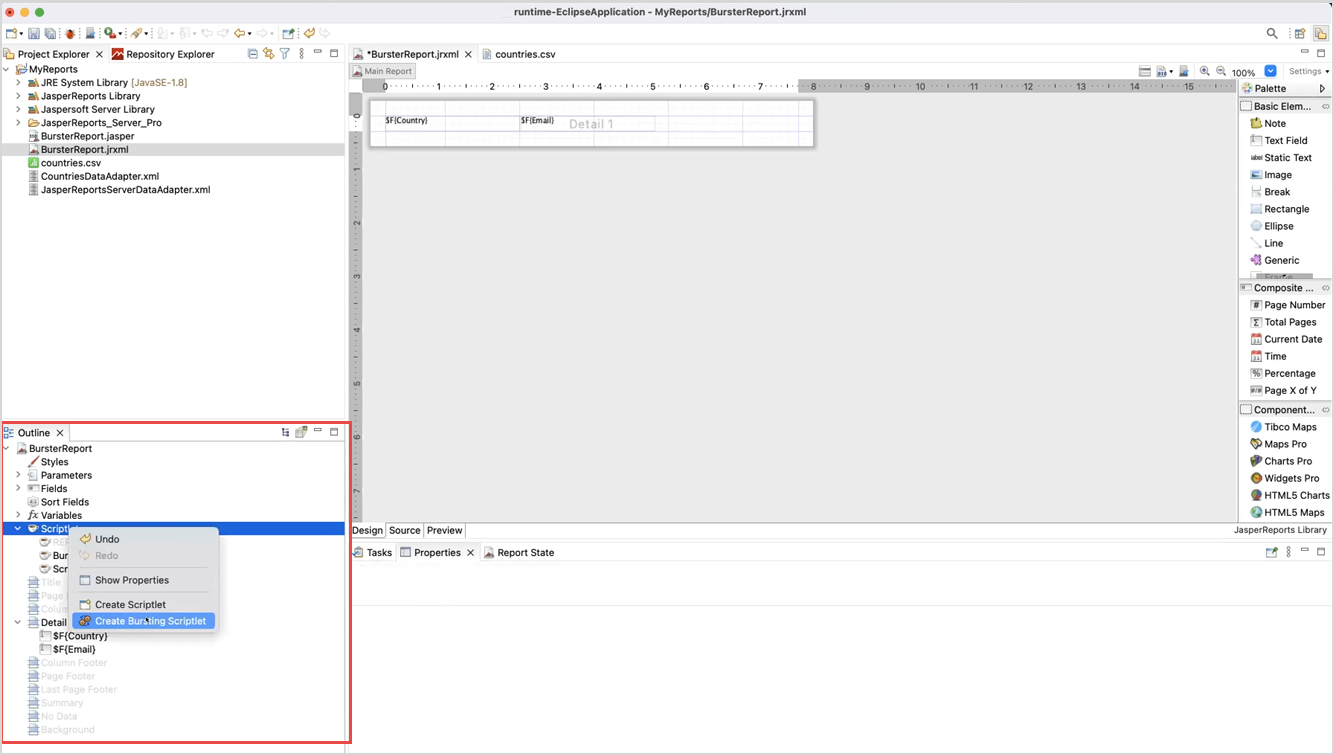The width and height of the screenshot is (1334, 755).
Task: Expand the JasperReports_Server_Pro folder
Action: pyautogui.click(x=18, y=123)
